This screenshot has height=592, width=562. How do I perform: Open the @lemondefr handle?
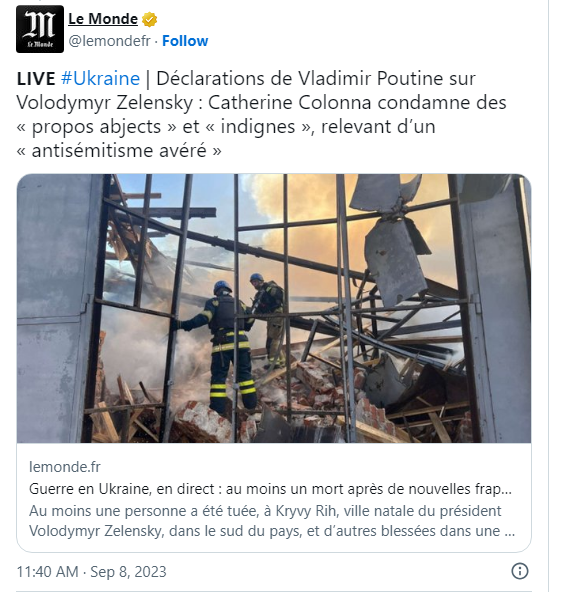109,41
